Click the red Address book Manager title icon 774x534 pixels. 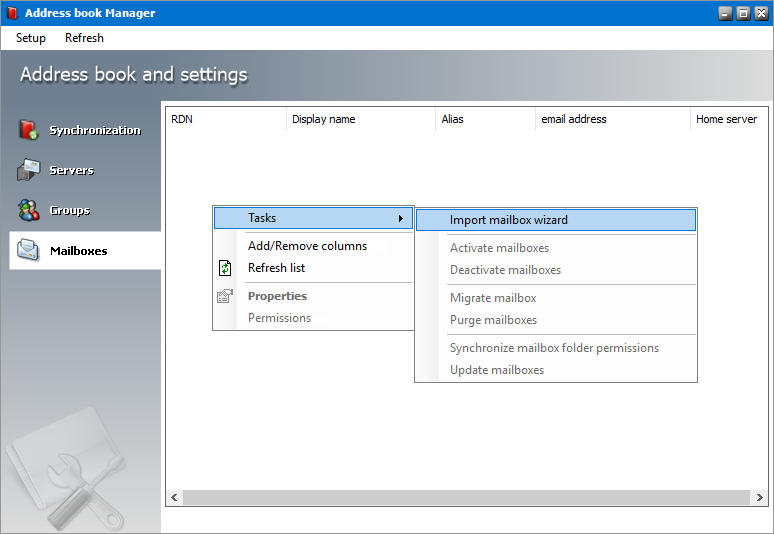(x=11, y=13)
